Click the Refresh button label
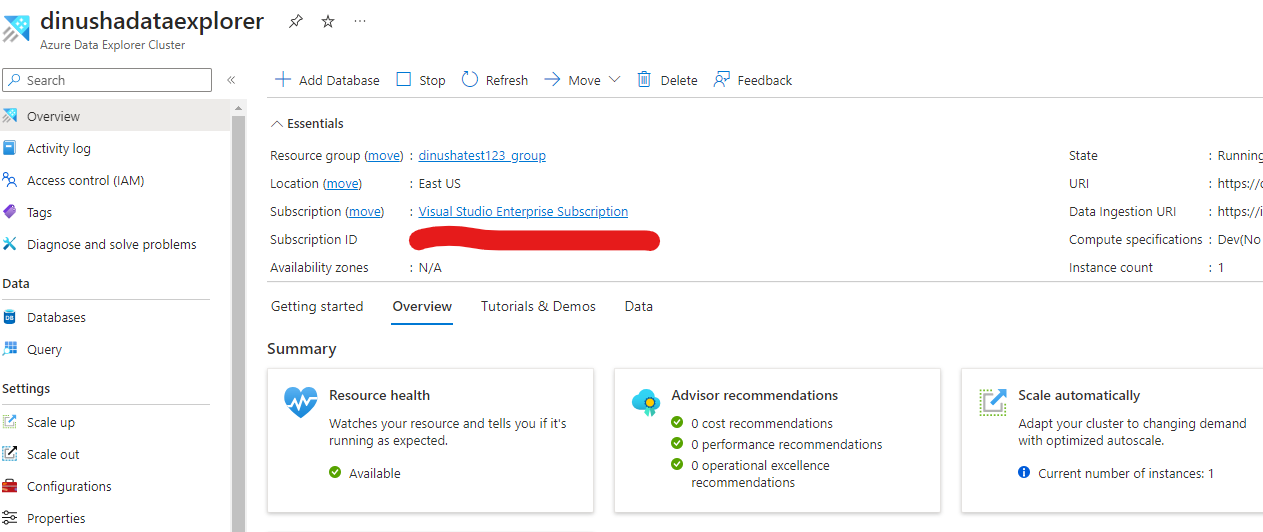Screen dimensions: 1263x532 pos(507,80)
